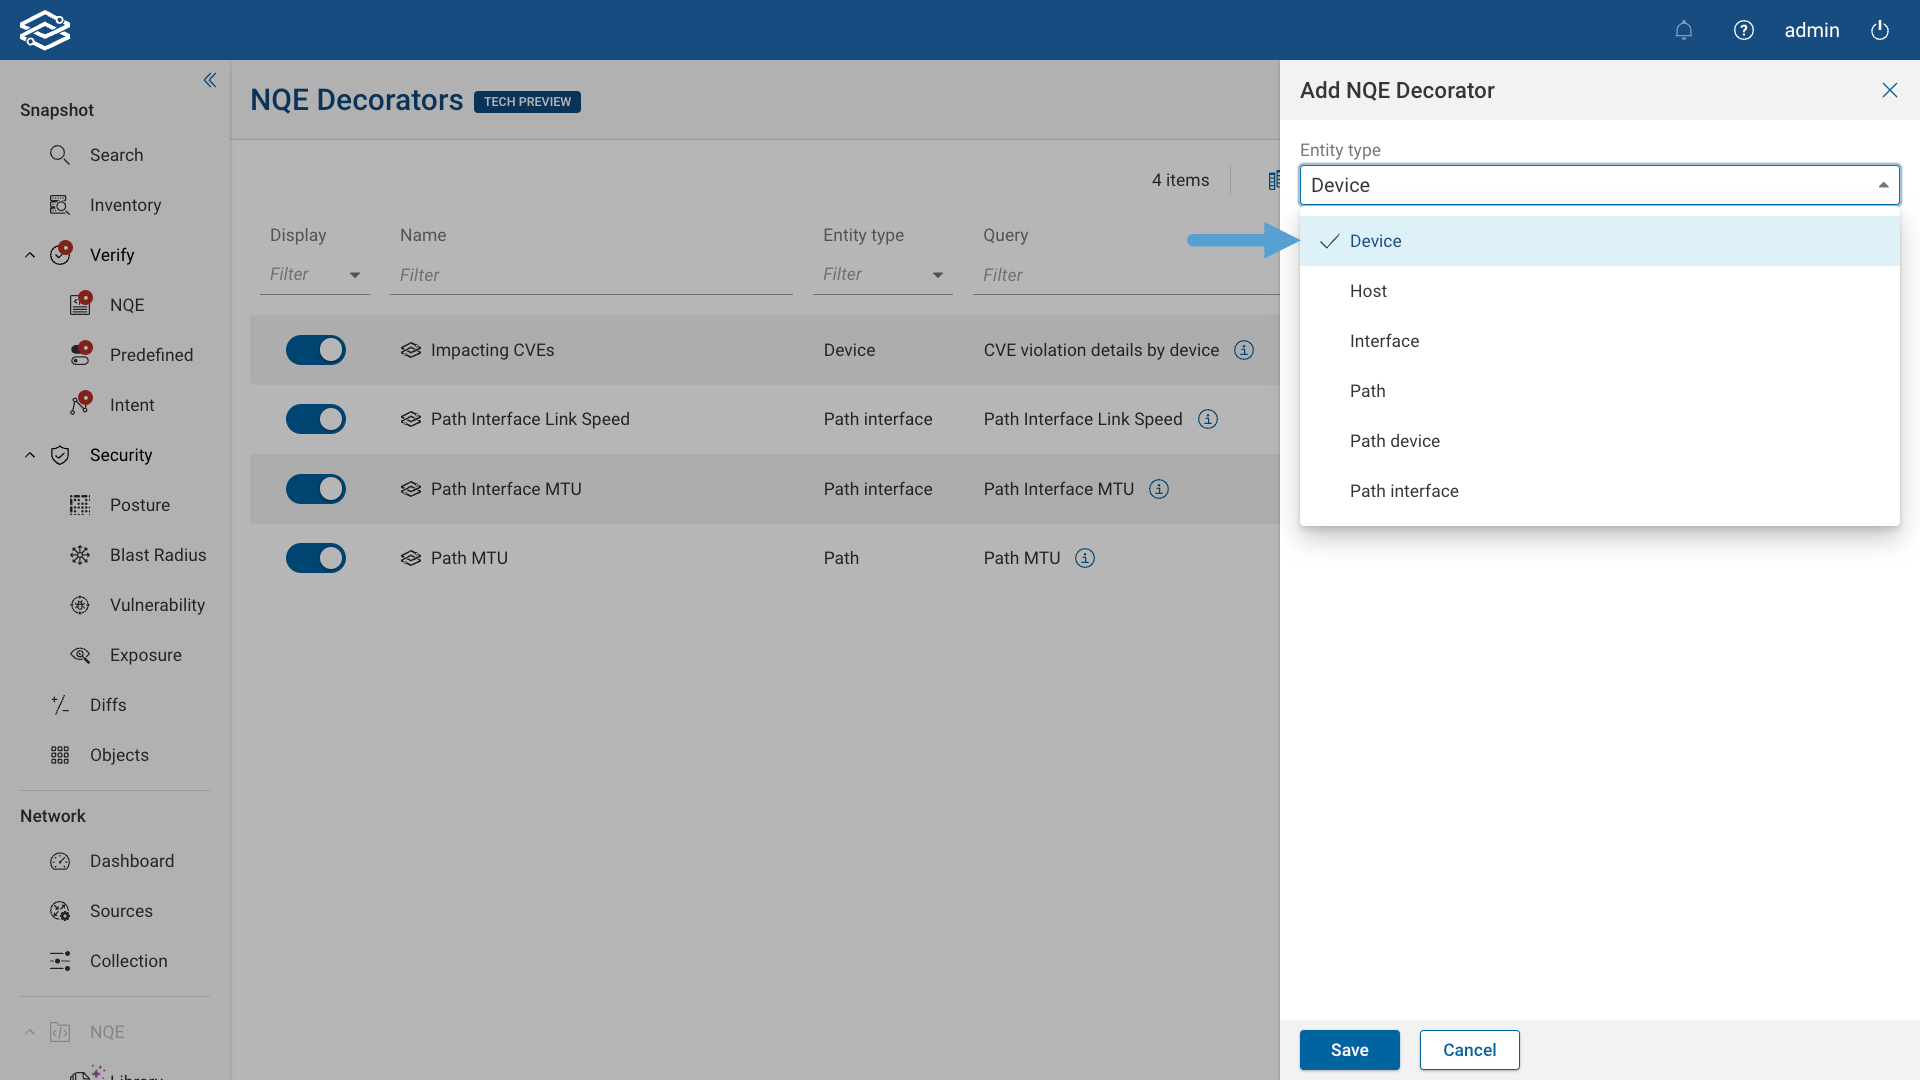This screenshot has height=1080, width=1920.
Task: Click the power logout icon
Action: [1880, 30]
